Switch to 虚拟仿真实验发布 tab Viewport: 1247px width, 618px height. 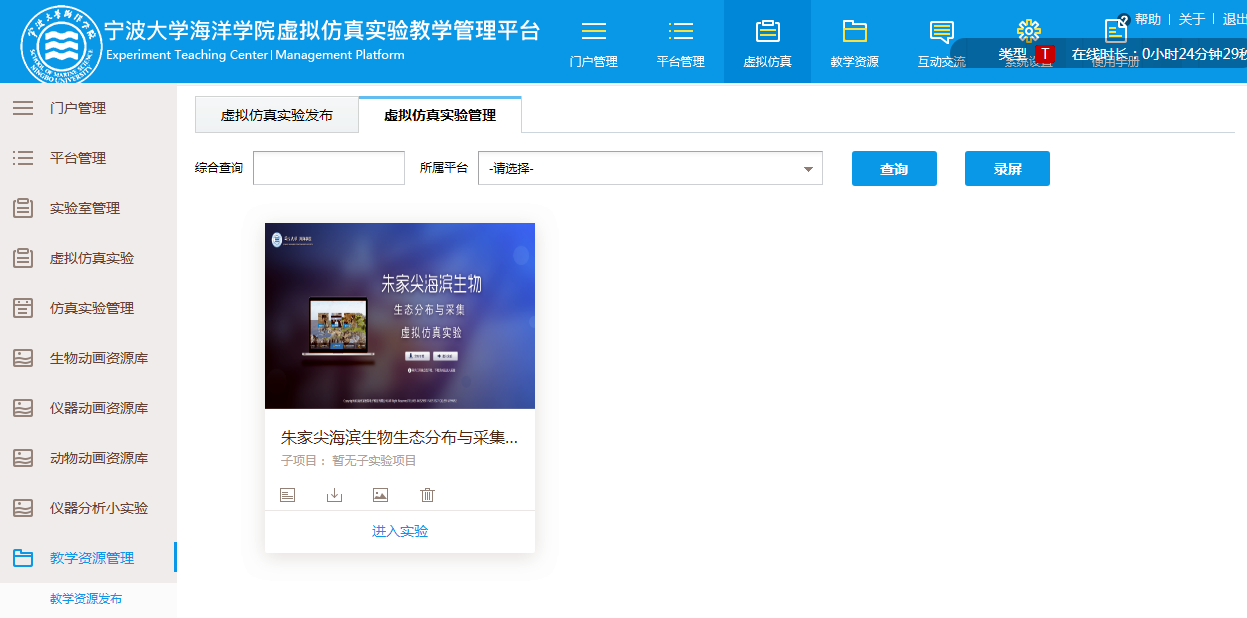276,115
